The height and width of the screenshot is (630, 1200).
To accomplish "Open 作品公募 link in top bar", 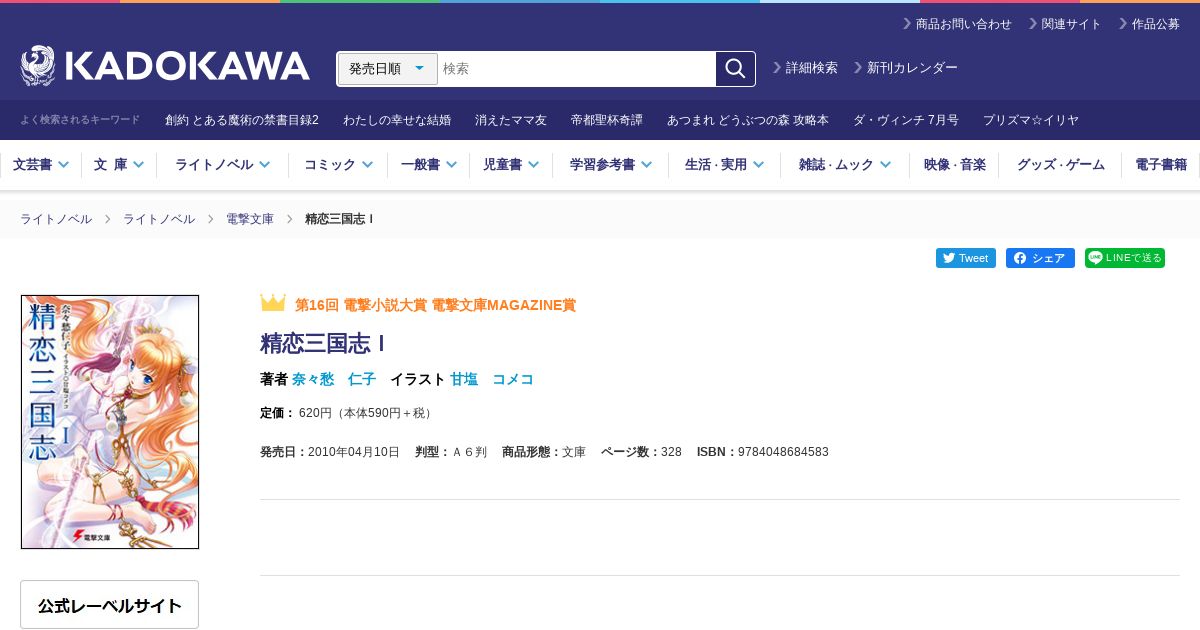I will [1149, 24].
